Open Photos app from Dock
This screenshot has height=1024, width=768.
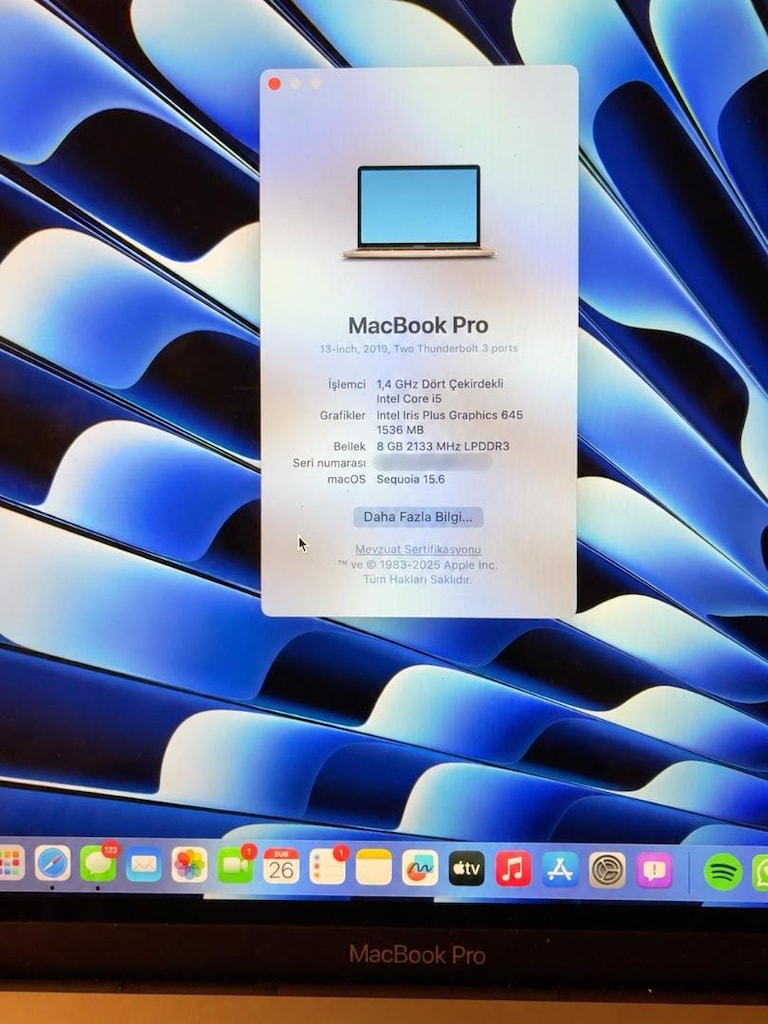(x=189, y=865)
